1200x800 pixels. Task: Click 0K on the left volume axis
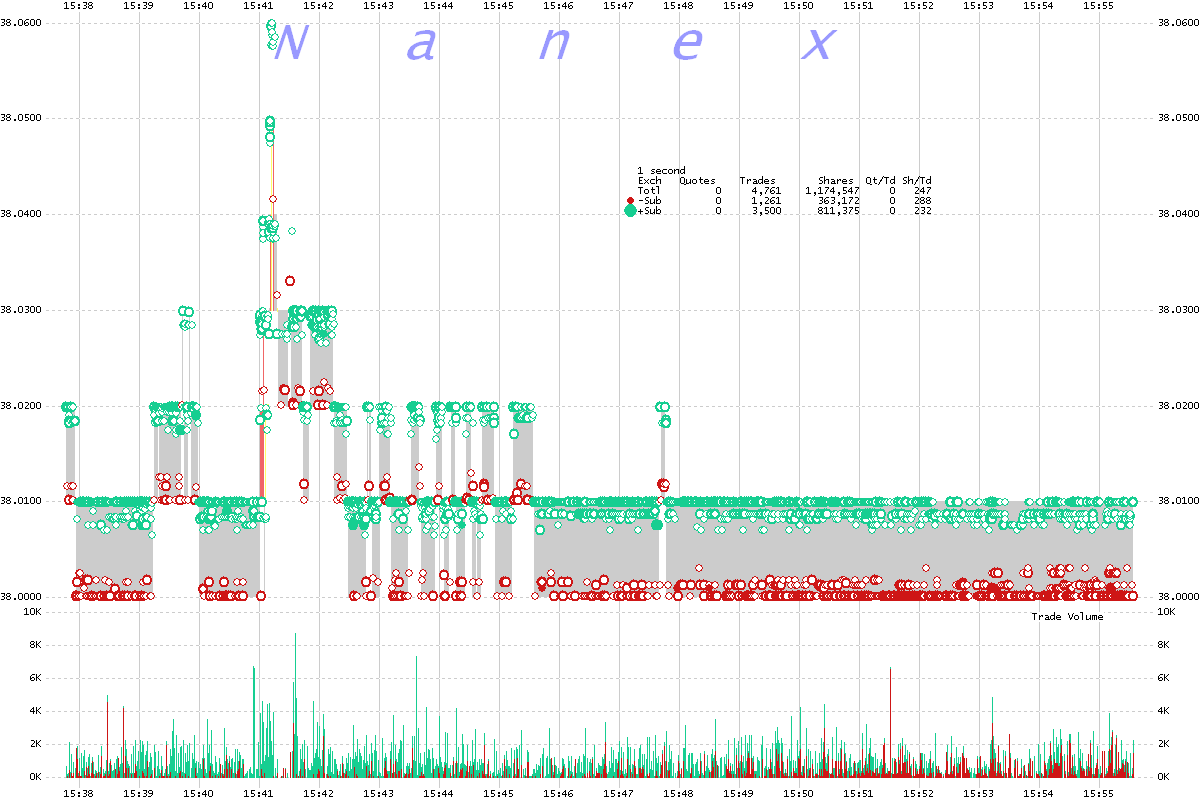[x=36, y=777]
